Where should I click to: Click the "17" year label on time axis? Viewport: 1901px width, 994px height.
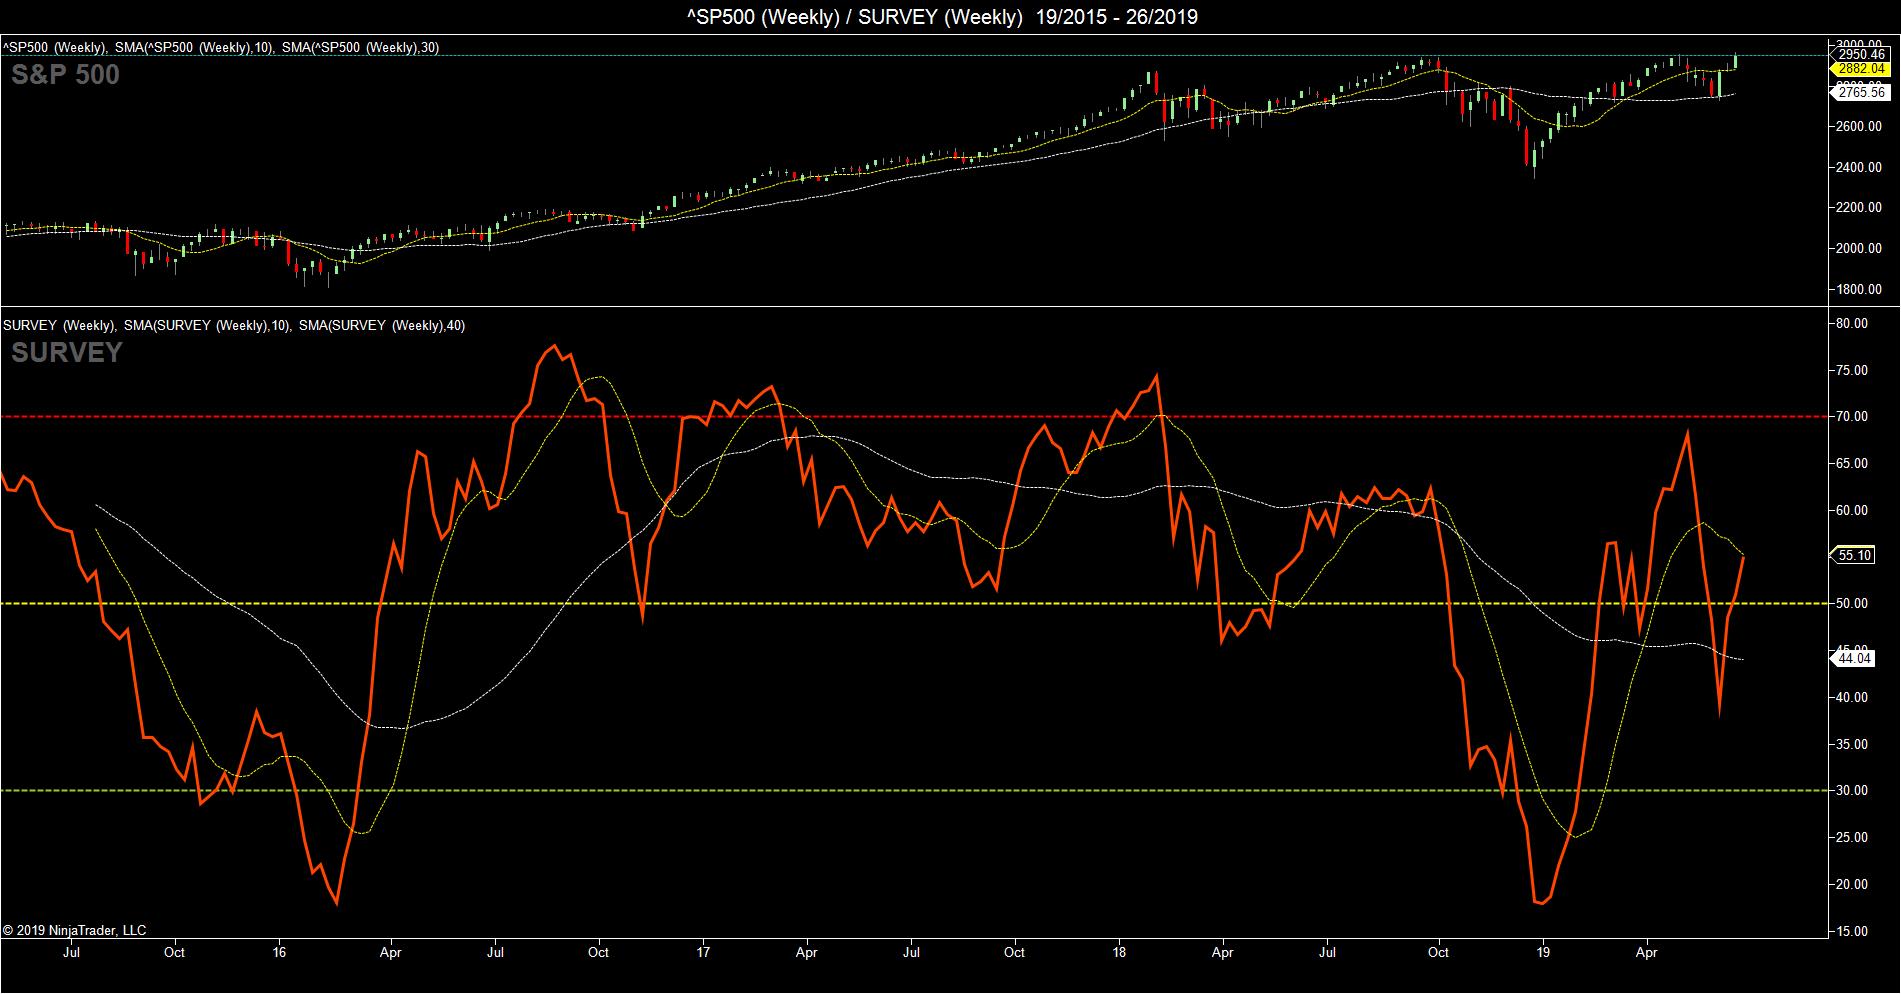(x=703, y=953)
